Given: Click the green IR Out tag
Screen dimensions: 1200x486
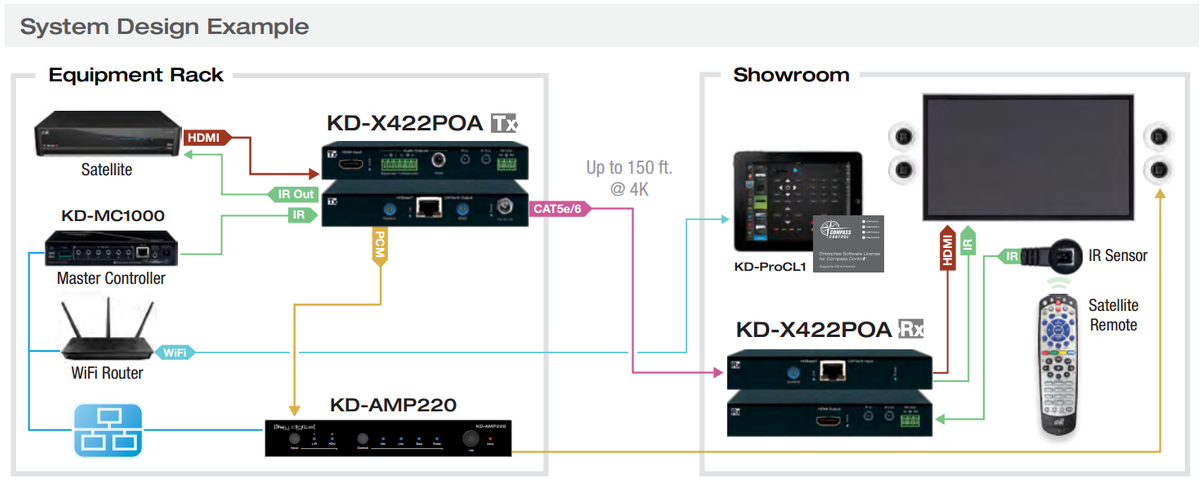Looking at the screenshot, I should [x=291, y=194].
